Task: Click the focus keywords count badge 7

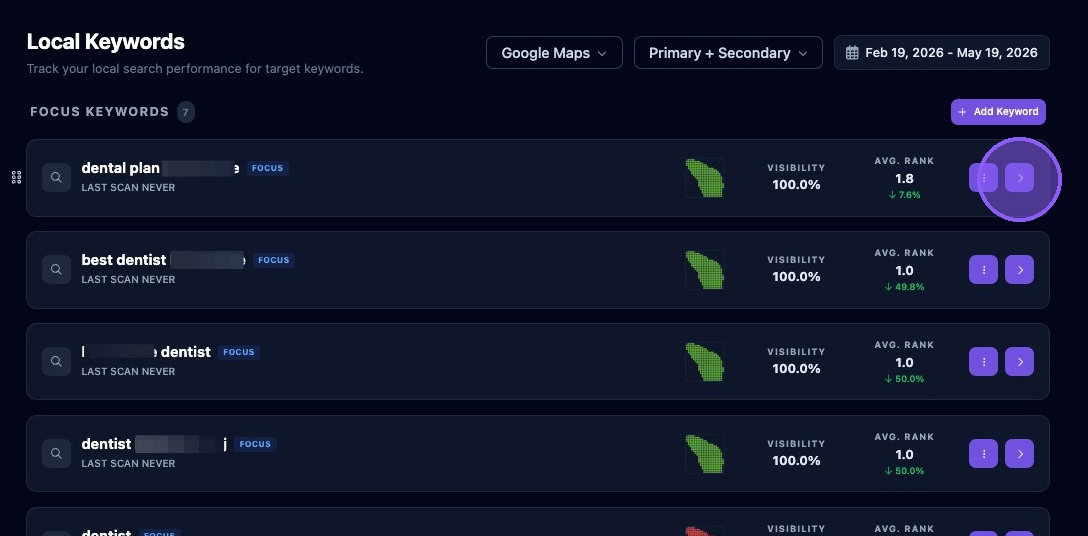Action: pyautogui.click(x=185, y=112)
